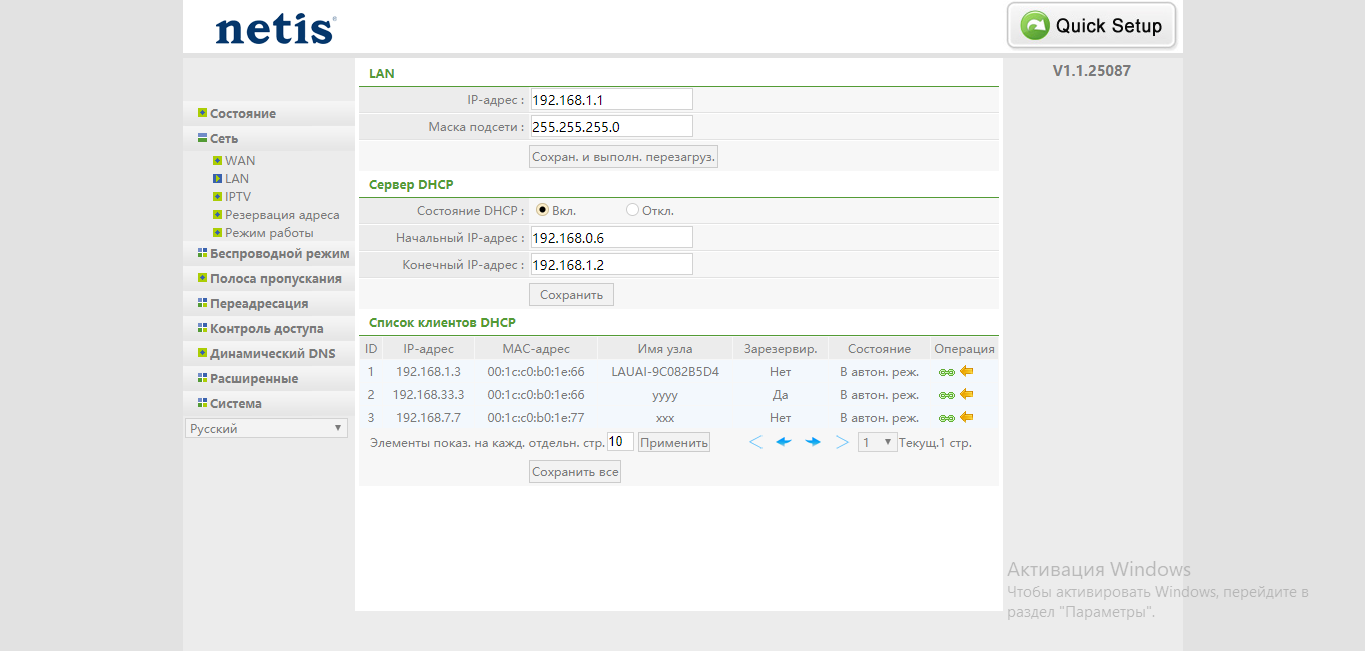Open the IPTV submenu item

238,197
